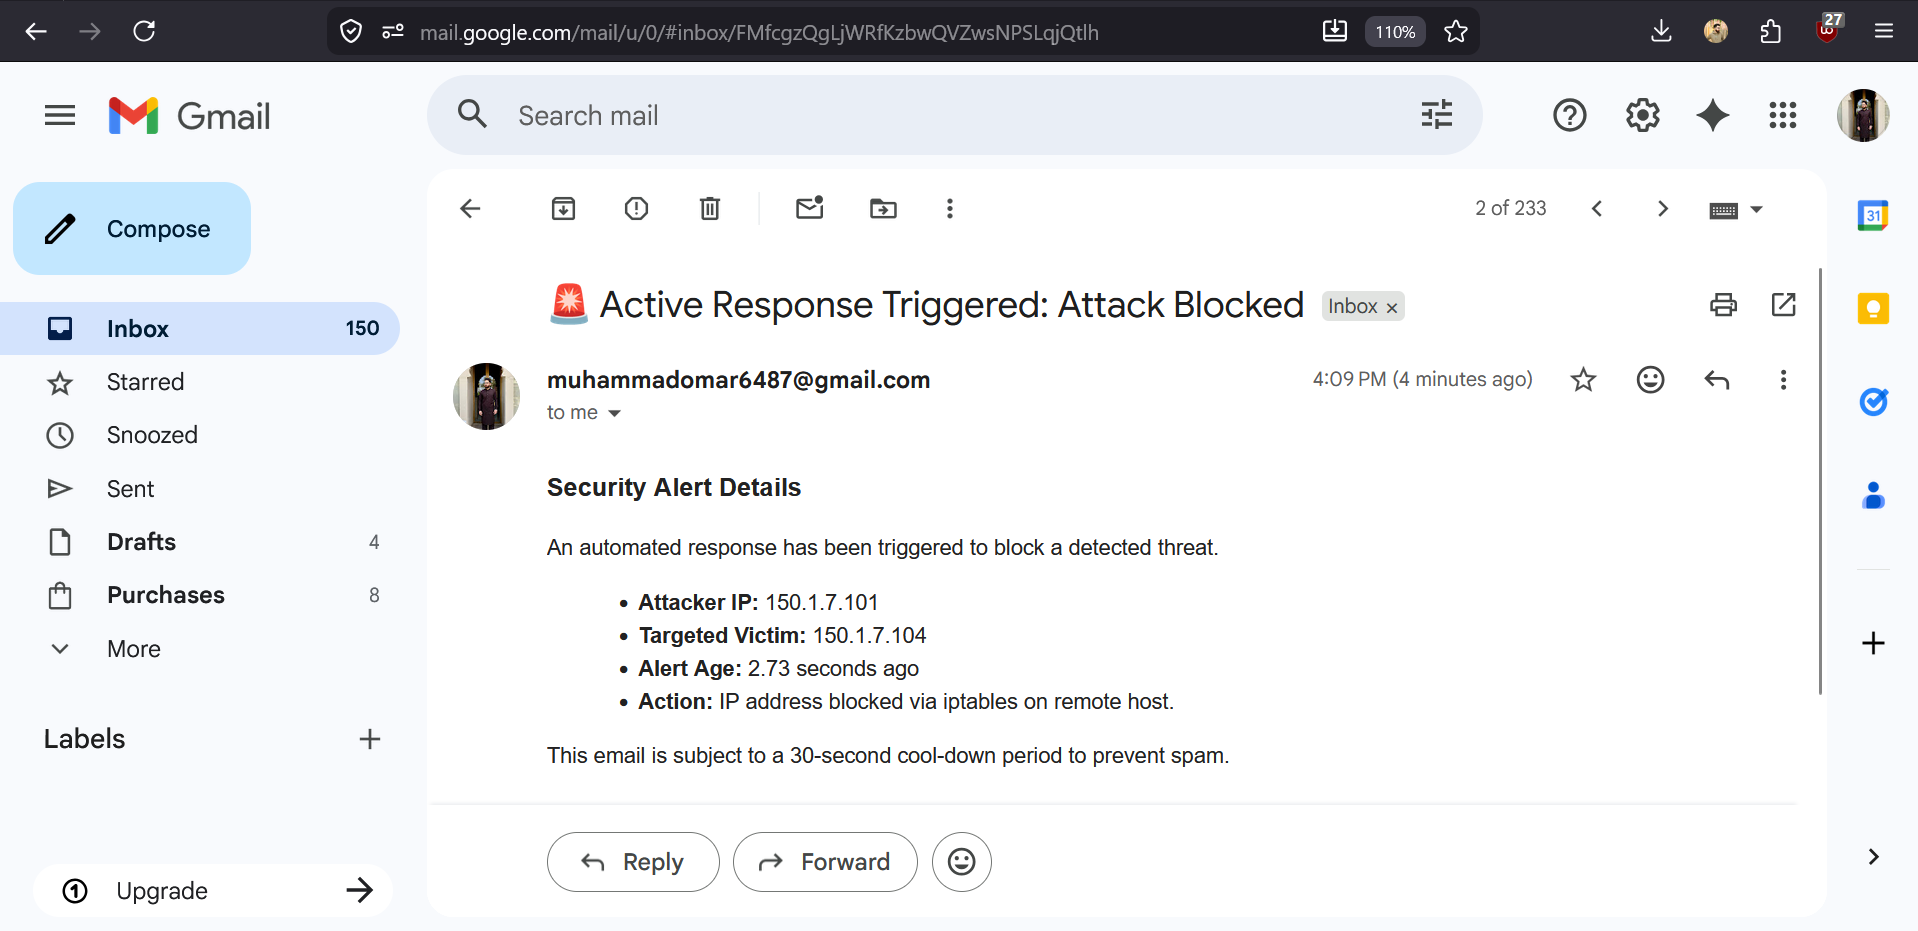1918x931 pixels.
Task: Open the Snoozed folder
Action: pyautogui.click(x=200, y=435)
